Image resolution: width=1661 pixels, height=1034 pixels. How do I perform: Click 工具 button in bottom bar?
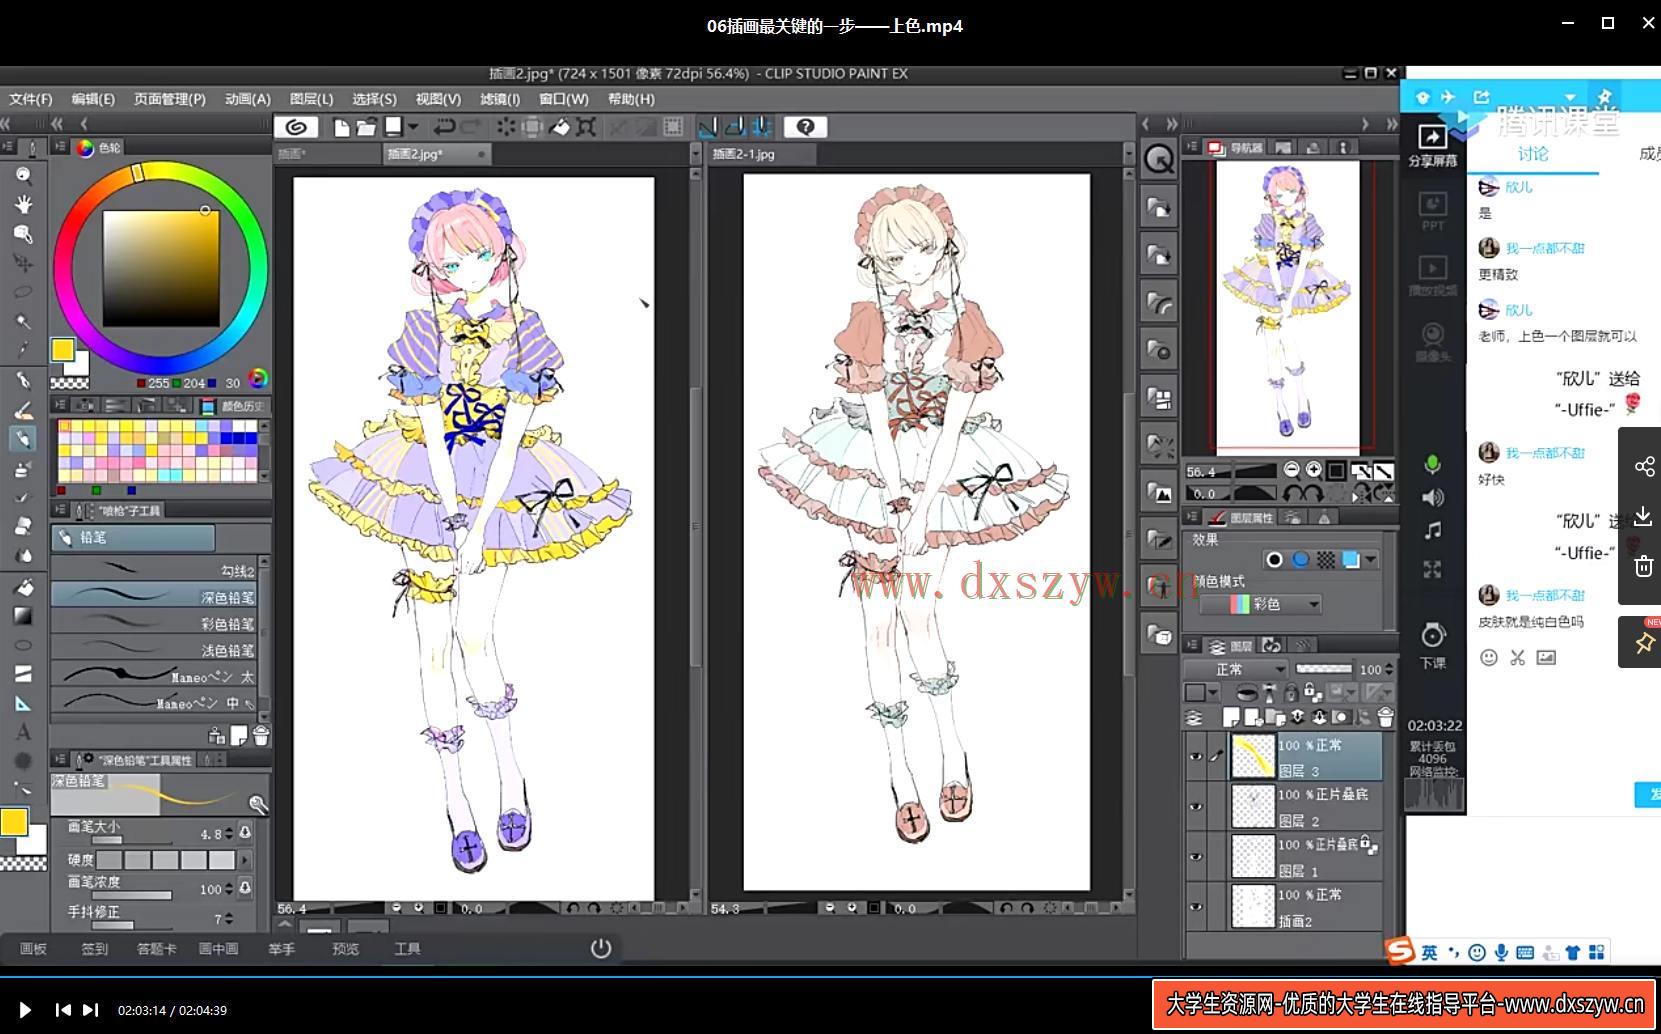(x=407, y=949)
